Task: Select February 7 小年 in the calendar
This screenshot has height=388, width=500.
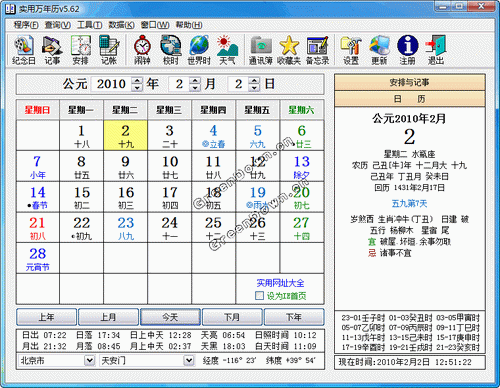Action: tap(38, 166)
